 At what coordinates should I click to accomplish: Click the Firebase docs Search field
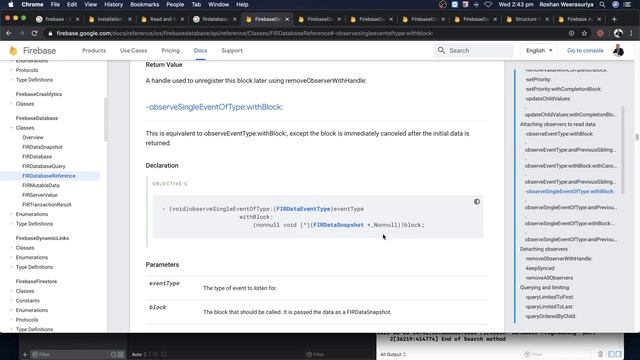coord(473,51)
